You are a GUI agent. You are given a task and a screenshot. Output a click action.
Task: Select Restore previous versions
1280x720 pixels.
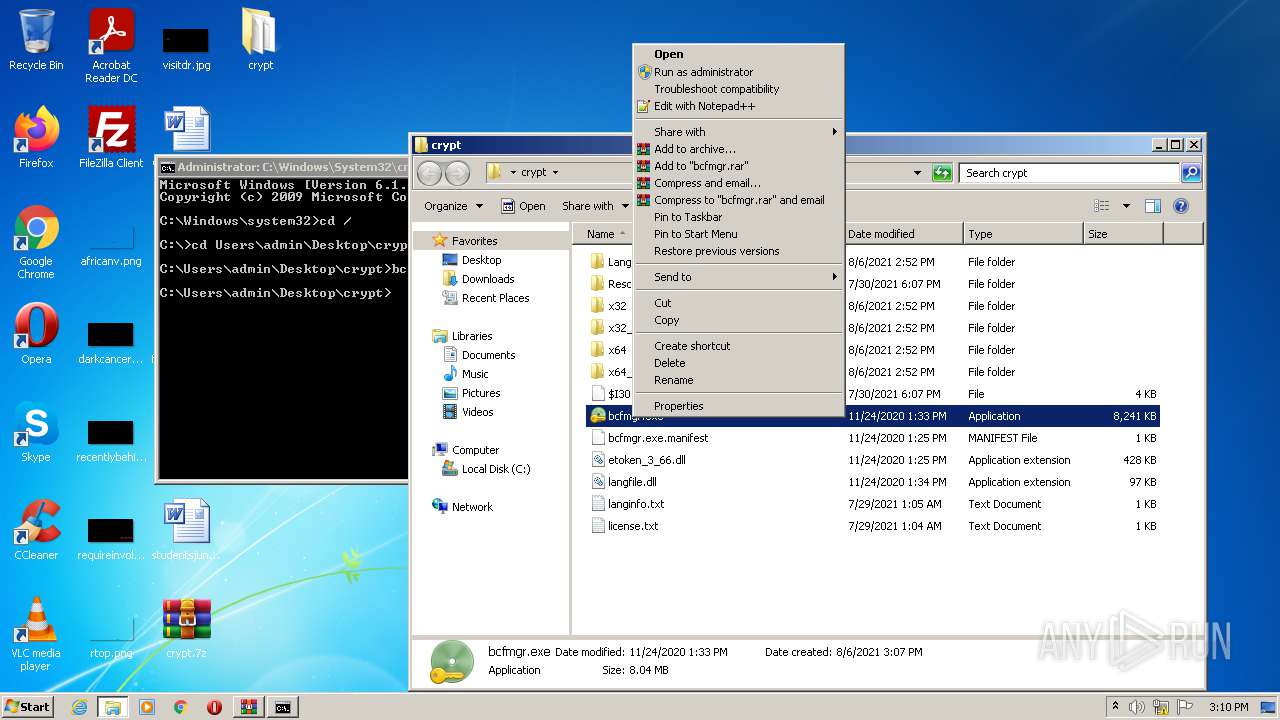pyautogui.click(x=738, y=251)
